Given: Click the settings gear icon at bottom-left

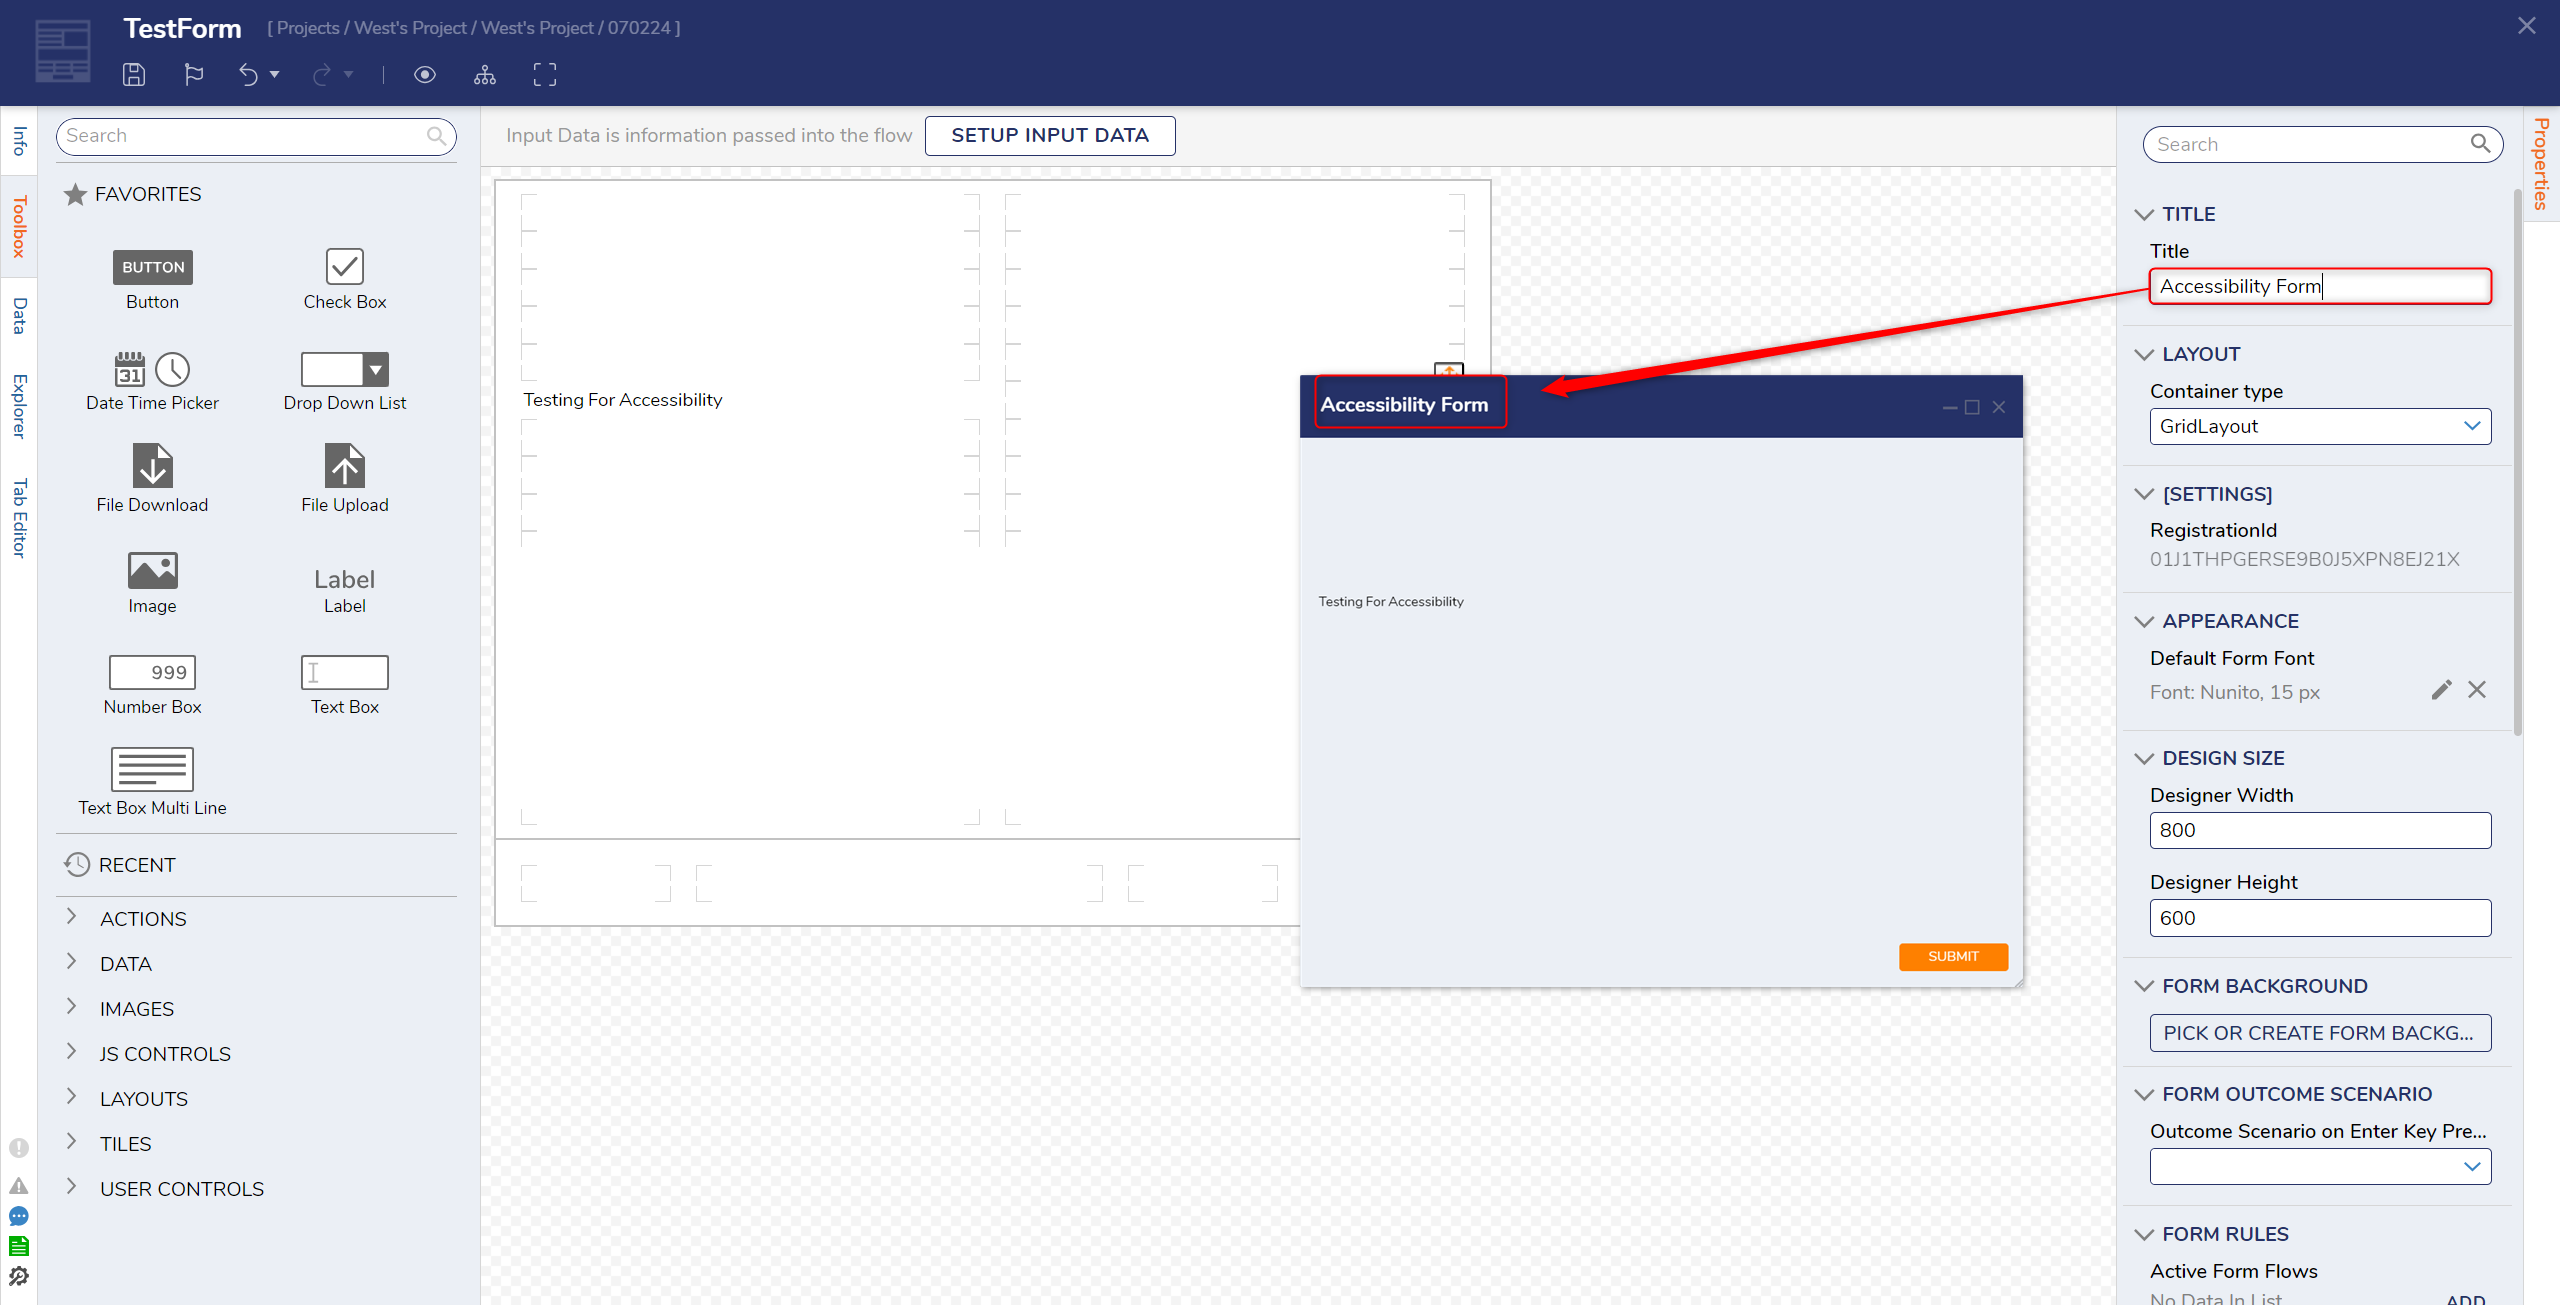Looking at the screenshot, I should [x=19, y=1277].
